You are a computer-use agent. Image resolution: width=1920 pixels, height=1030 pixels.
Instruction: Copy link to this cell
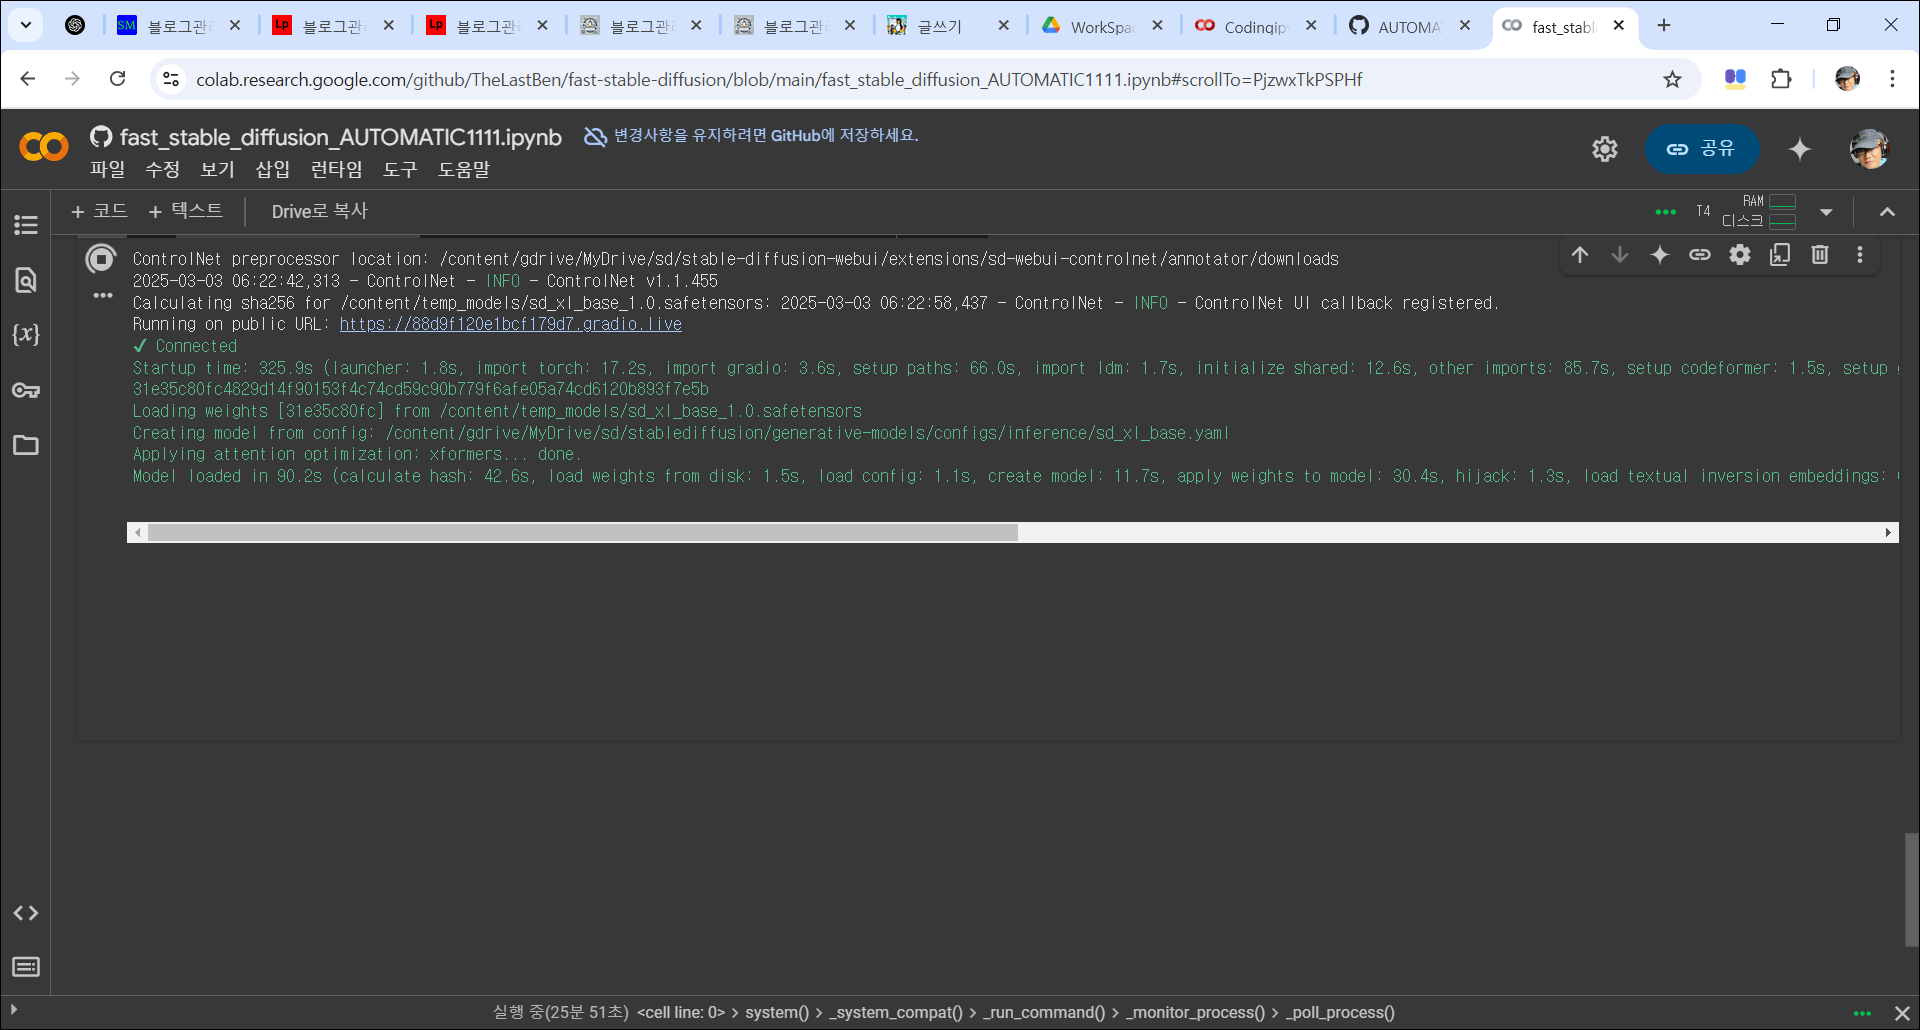[1700, 255]
